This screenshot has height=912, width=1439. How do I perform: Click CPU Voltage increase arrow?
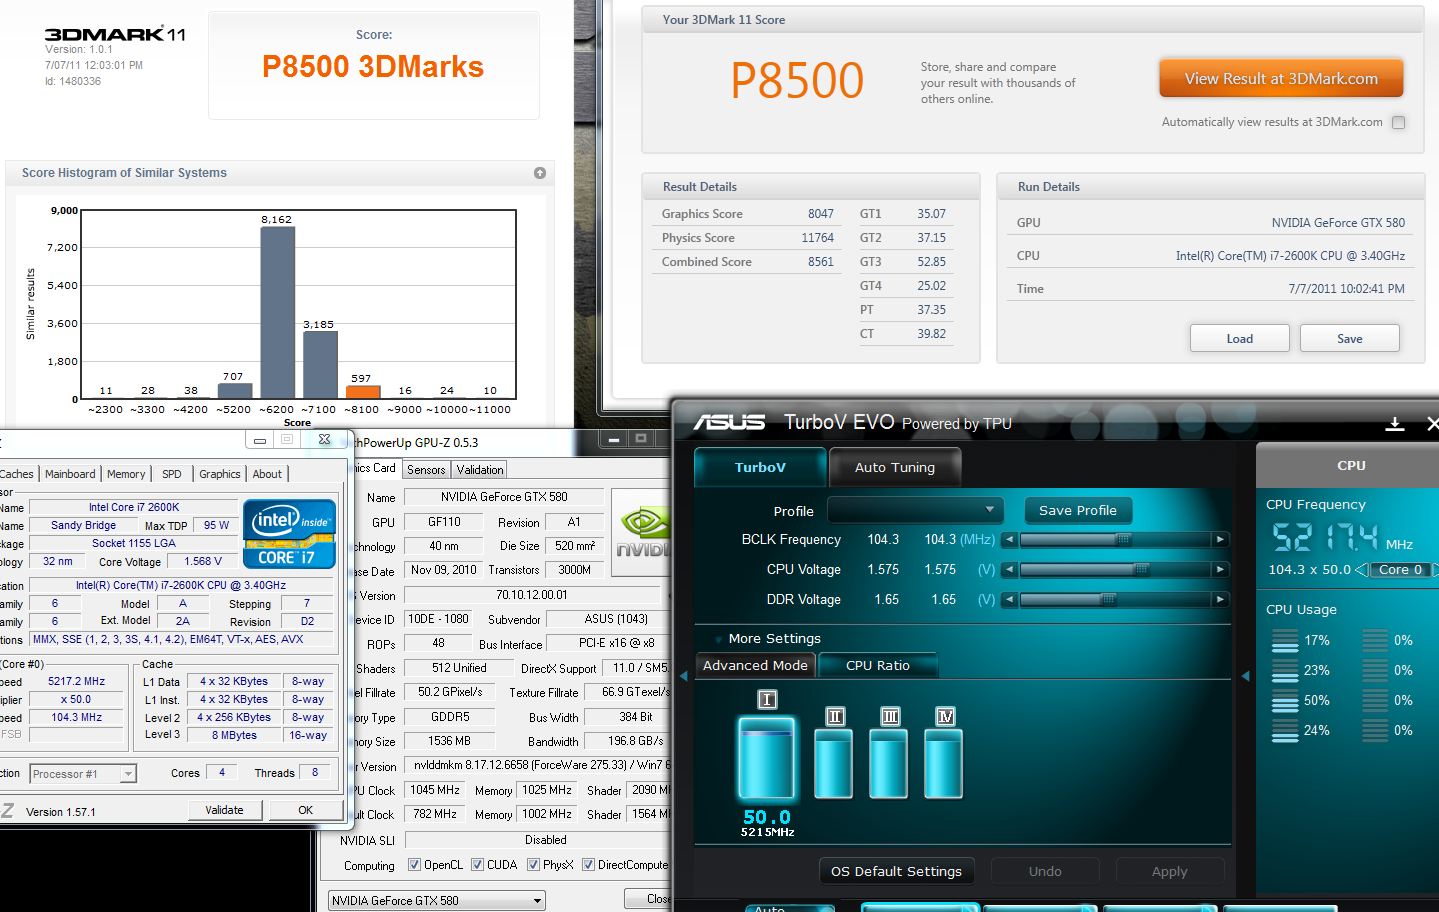coord(1220,570)
